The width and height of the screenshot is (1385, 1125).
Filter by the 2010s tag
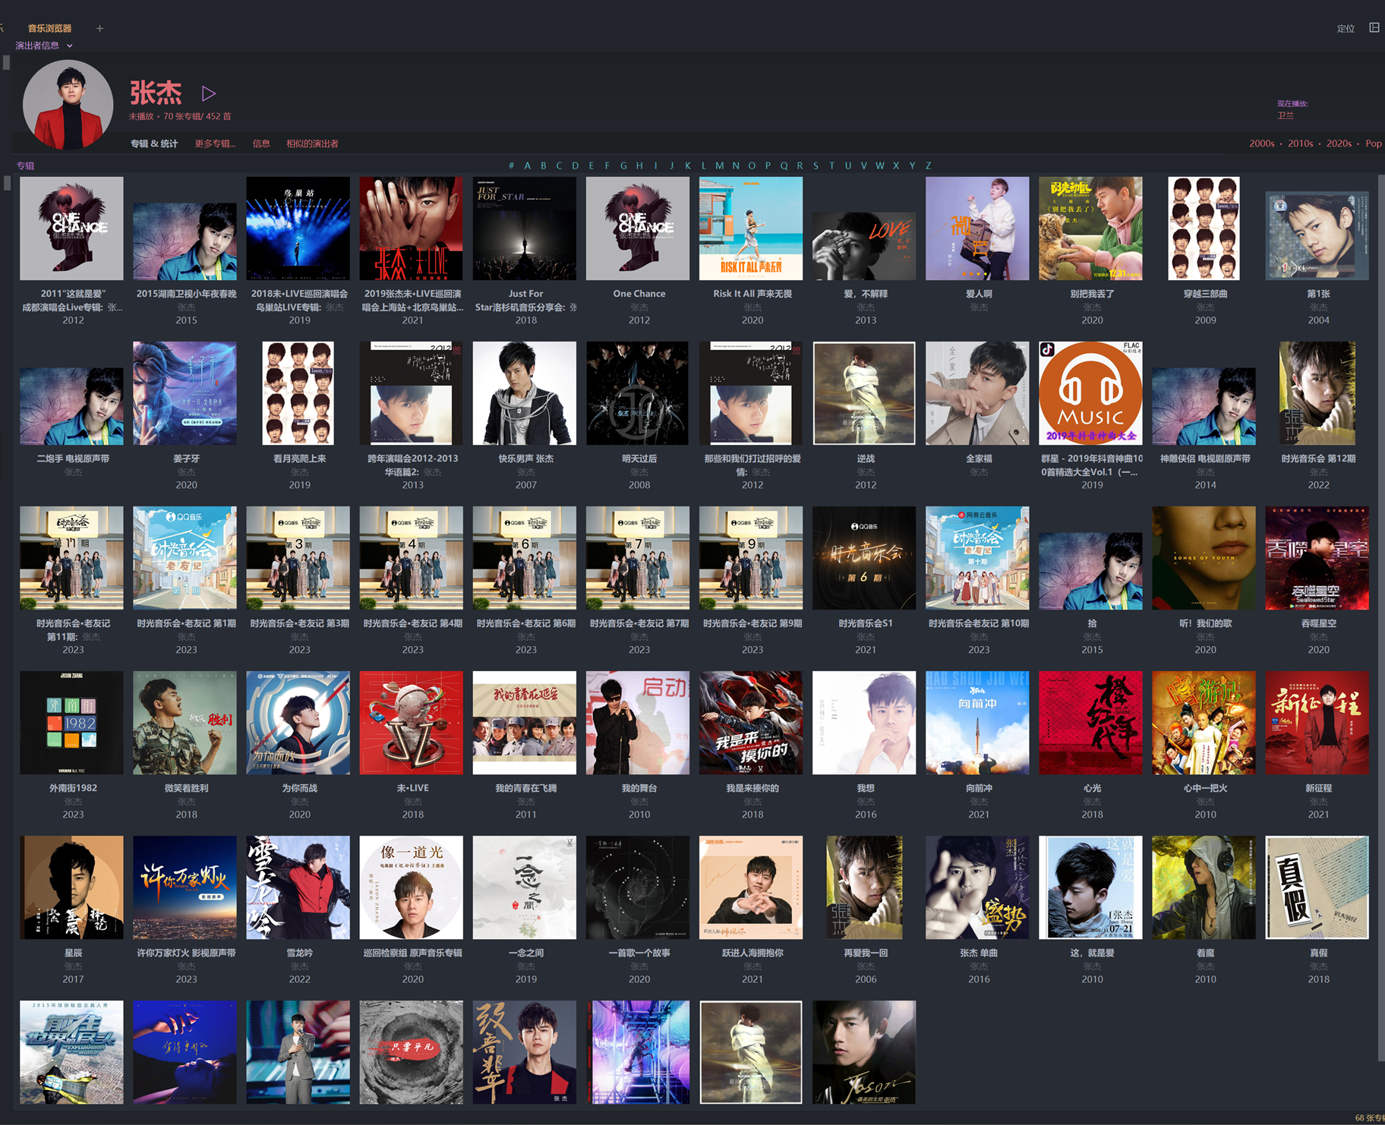click(1300, 144)
